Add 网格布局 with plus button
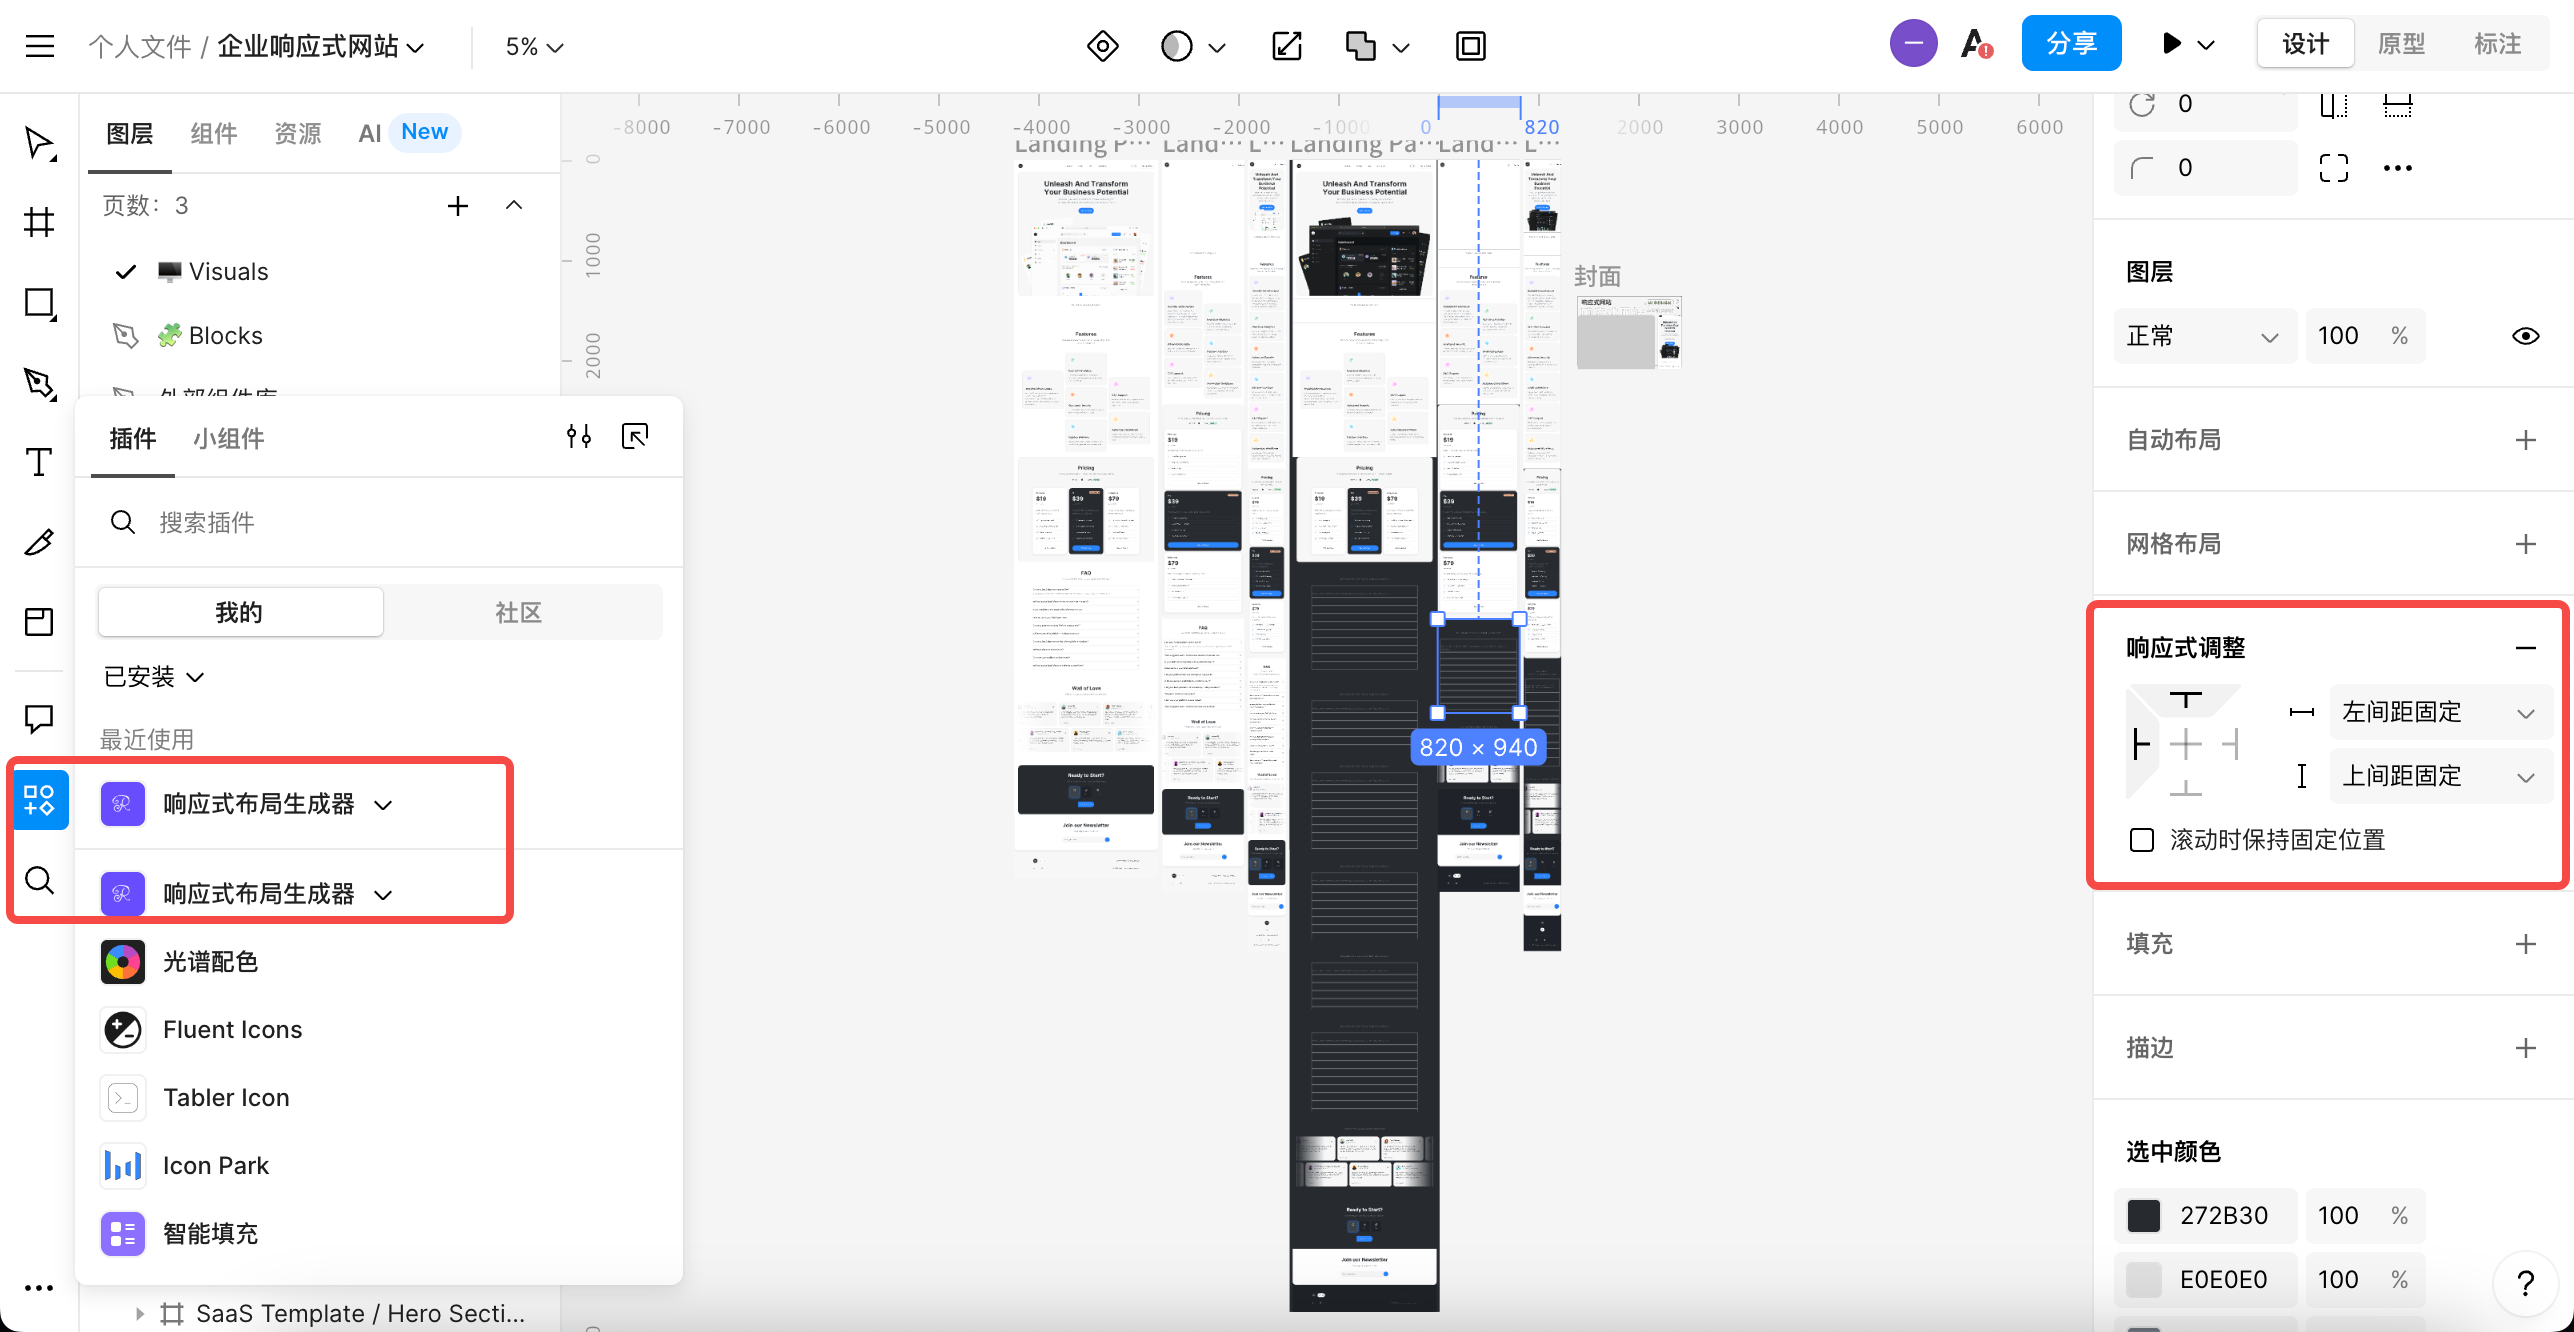Image resolution: width=2574 pixels, height=1332 pixels. point(2525,544)
